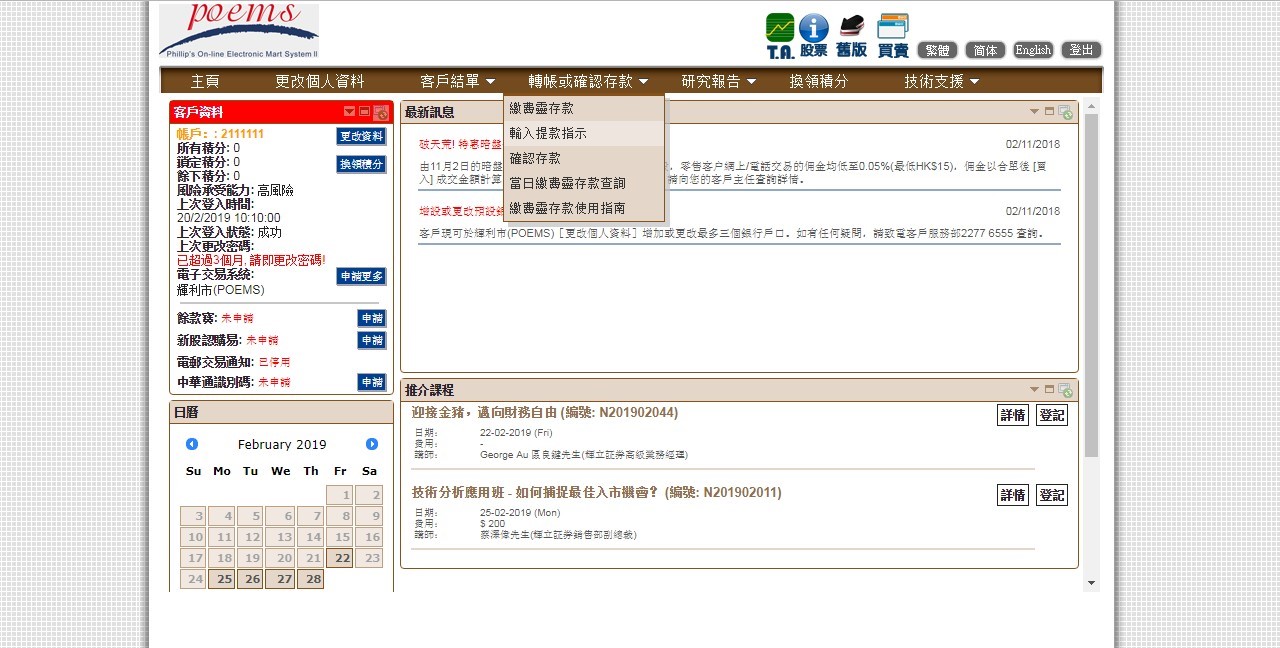The height and width of the screenshot is (648, 1280).
Task: Click the 股票 stock info icon
Action: tap(814, 30)
